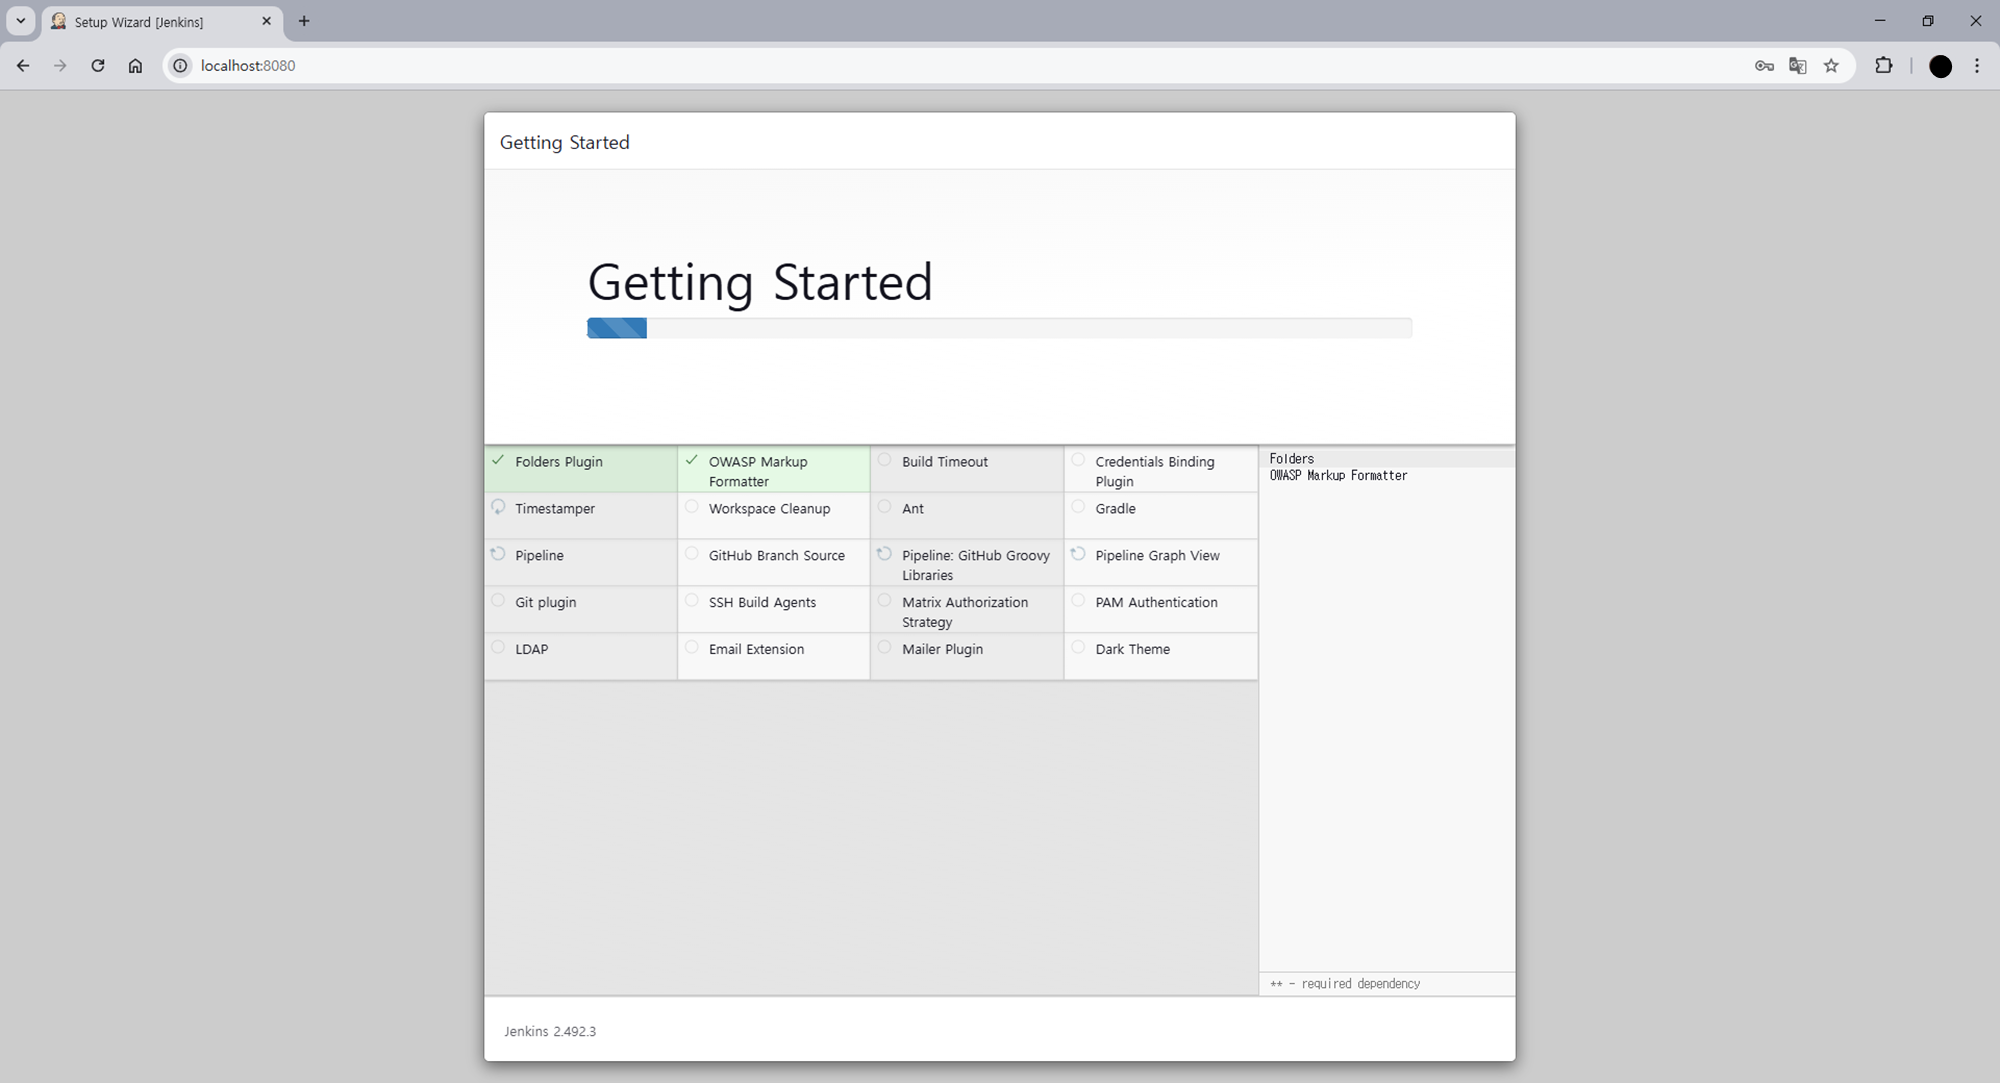Click the Mailer Plugin text
Screen dimensions: 2000x1083
942,650
